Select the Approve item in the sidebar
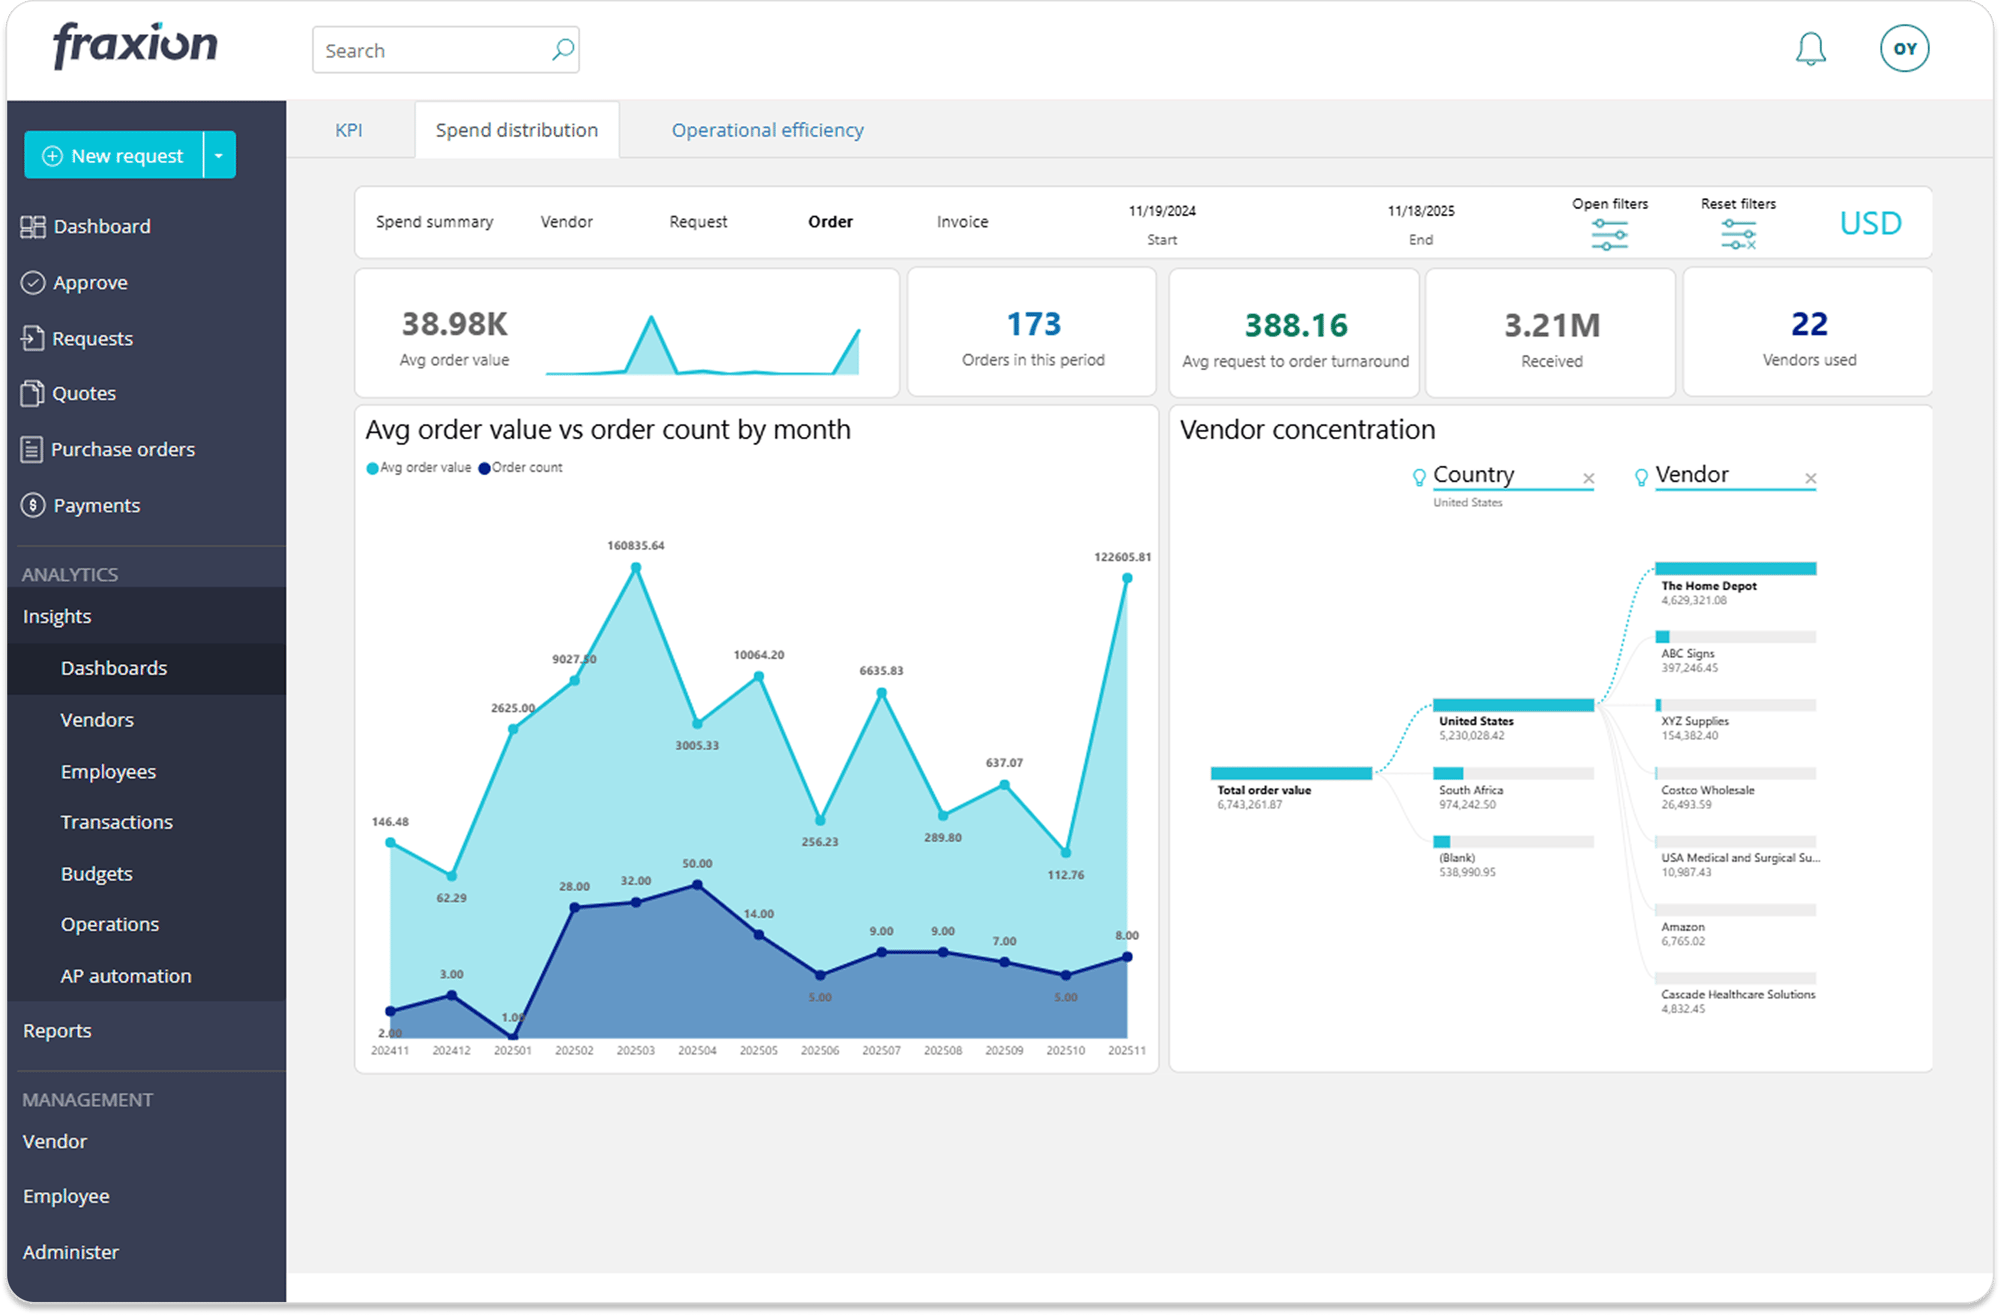The height and width of the screenshot is (1315, 2000). pos(90,282)
